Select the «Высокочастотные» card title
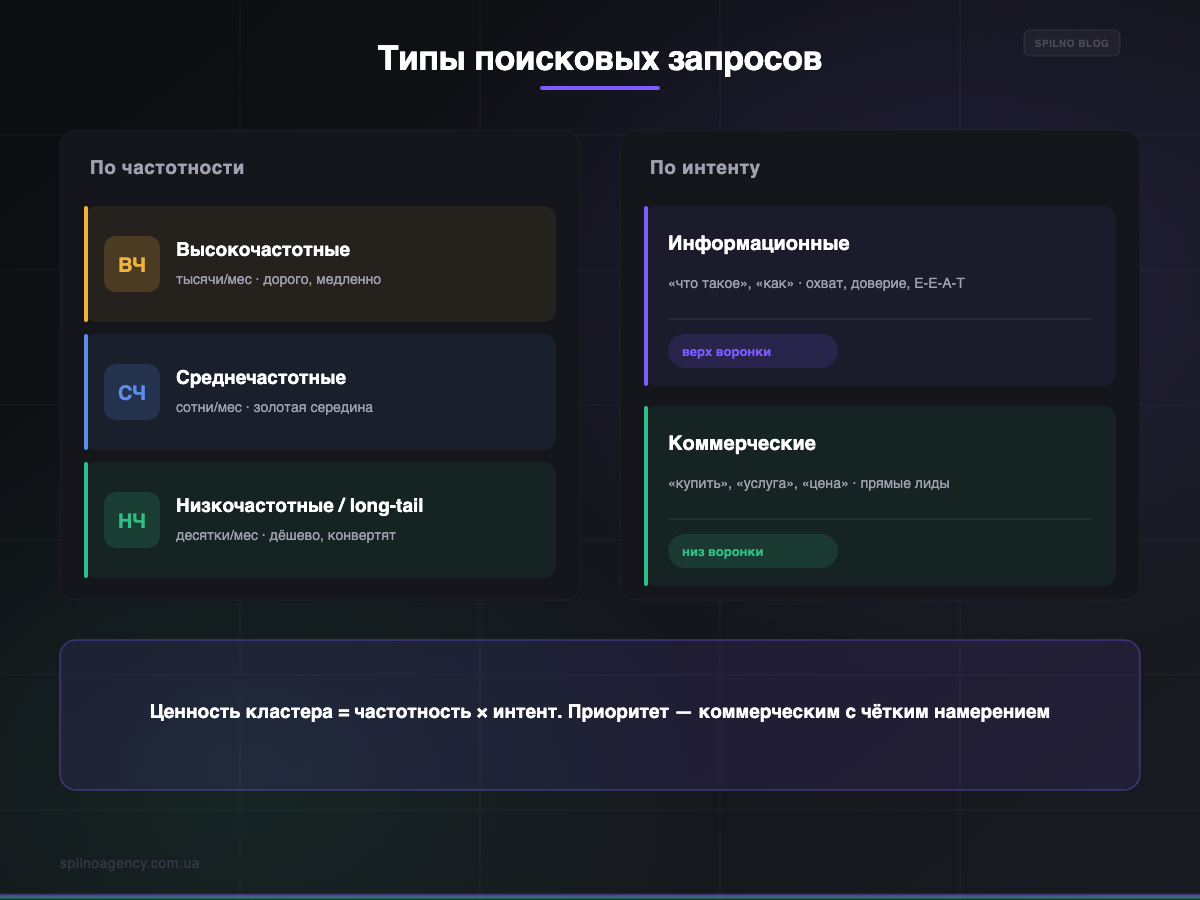Viewport: 1200px width, 900px height. (263, 250)
